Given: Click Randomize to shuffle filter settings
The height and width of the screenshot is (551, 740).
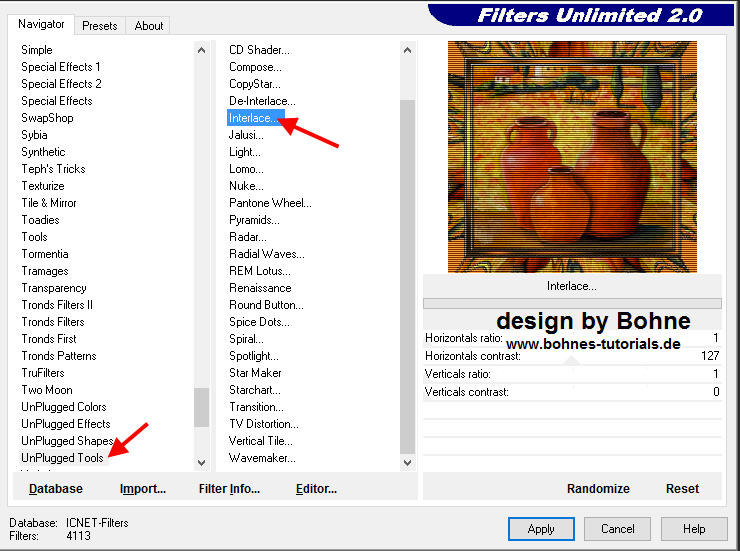Looking at the screenshot, I should (x=598, y=489).
